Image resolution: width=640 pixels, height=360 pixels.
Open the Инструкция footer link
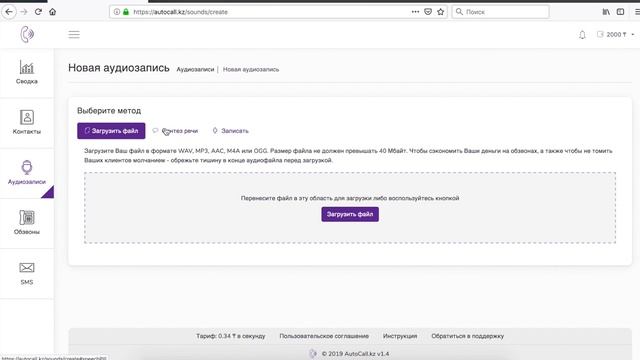(400, 336)
